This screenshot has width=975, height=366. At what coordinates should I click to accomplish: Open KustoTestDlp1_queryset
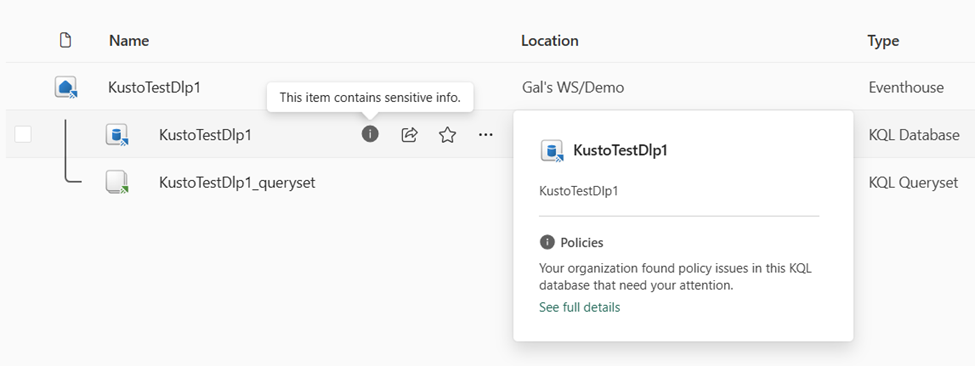(237, 183)
